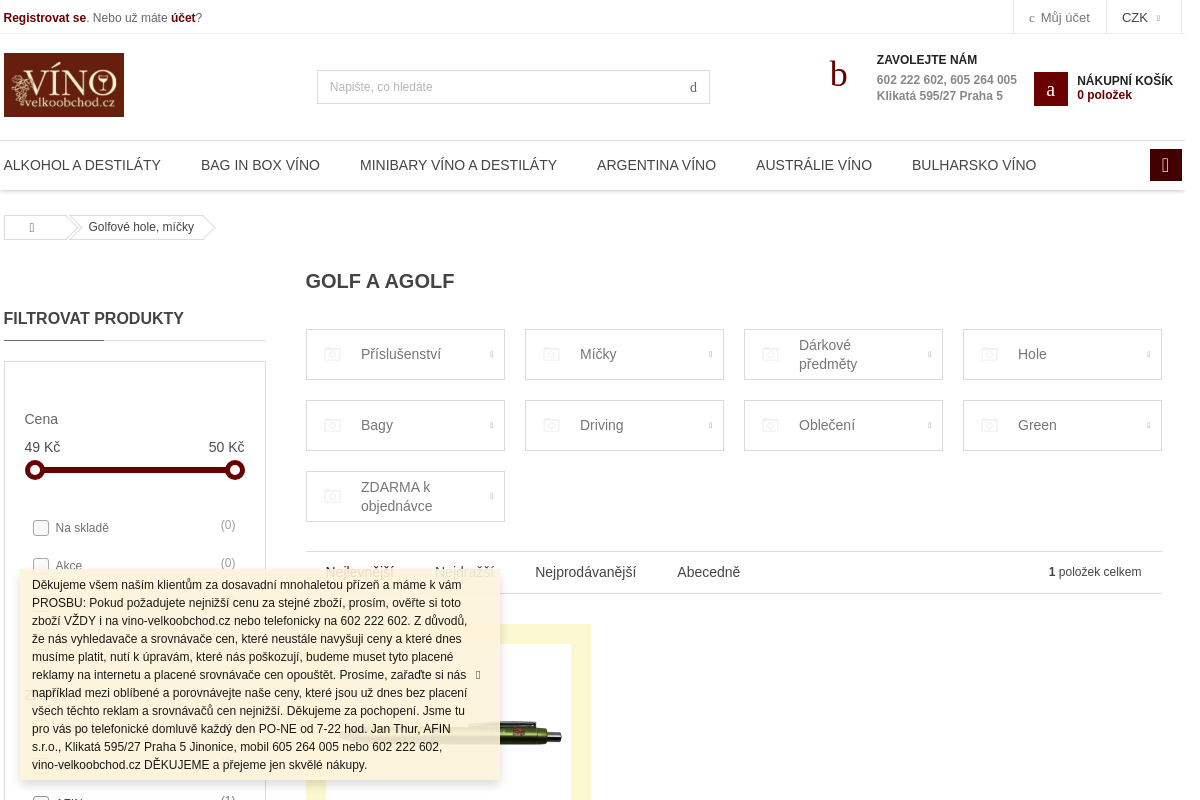Viewport: 1200px width, 800px height.
Task: Open the pen product thumbnail image
Action: click(448, 722)
